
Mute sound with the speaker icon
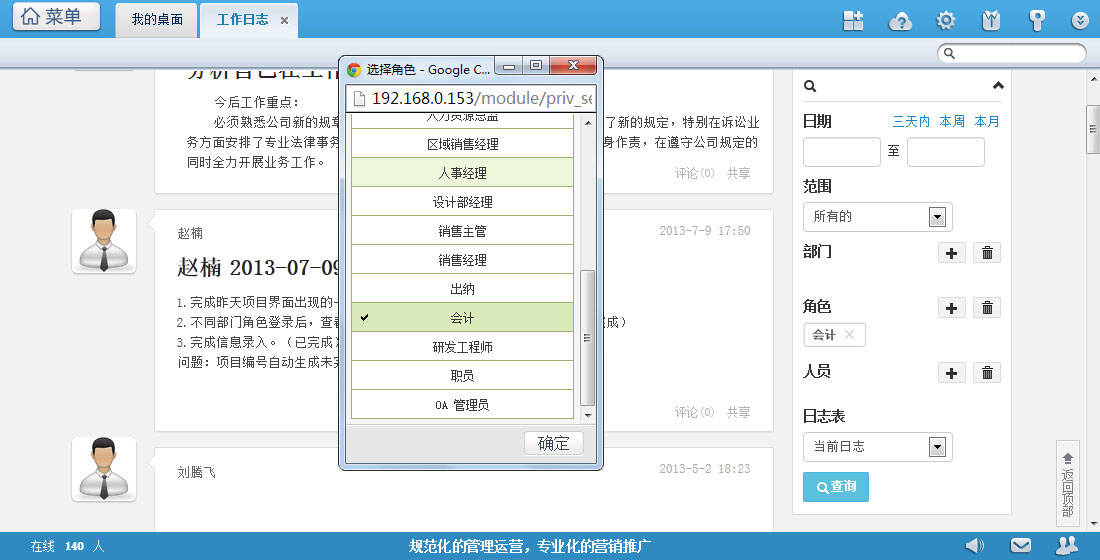973,545
